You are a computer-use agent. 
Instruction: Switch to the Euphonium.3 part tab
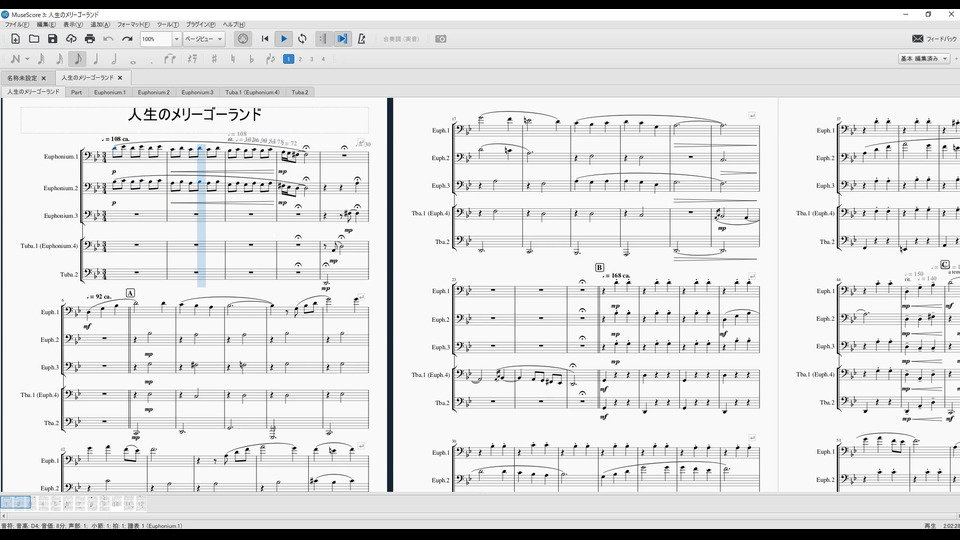[x=197, y=92]
